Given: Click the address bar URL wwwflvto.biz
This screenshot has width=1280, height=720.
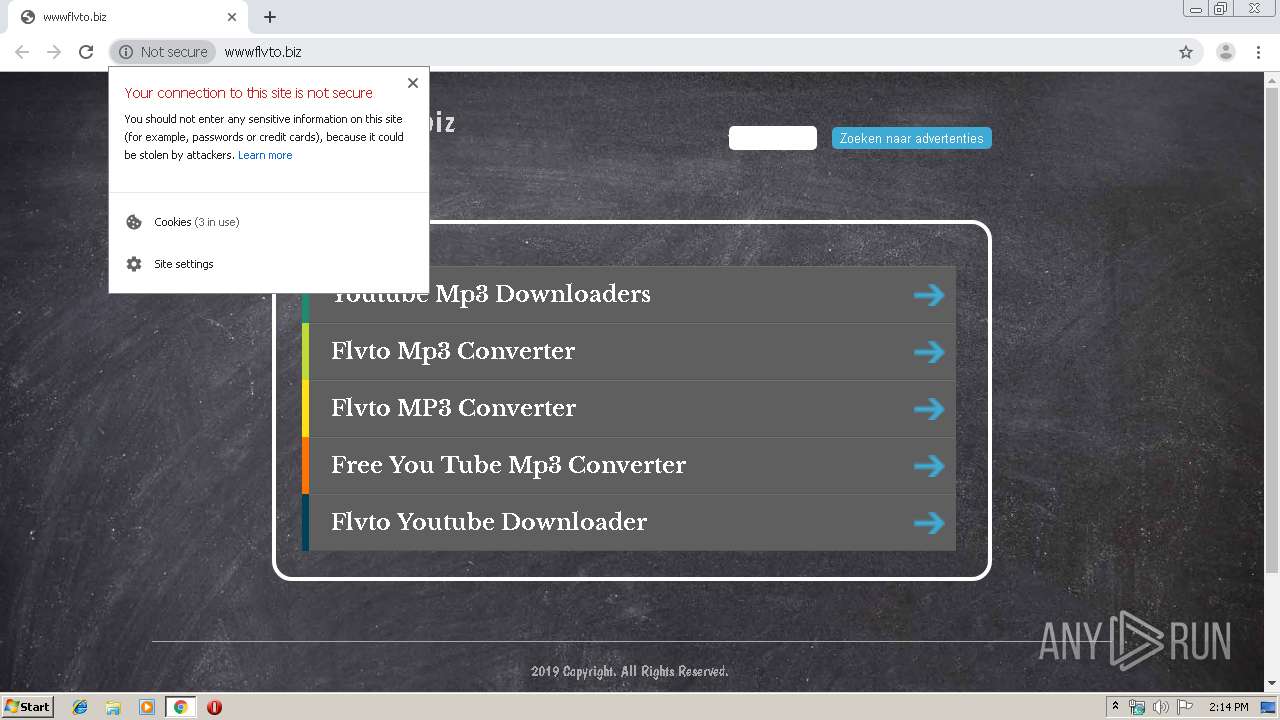Looking at the screenshot, I should pyautogui.click(x=263, y=52).
